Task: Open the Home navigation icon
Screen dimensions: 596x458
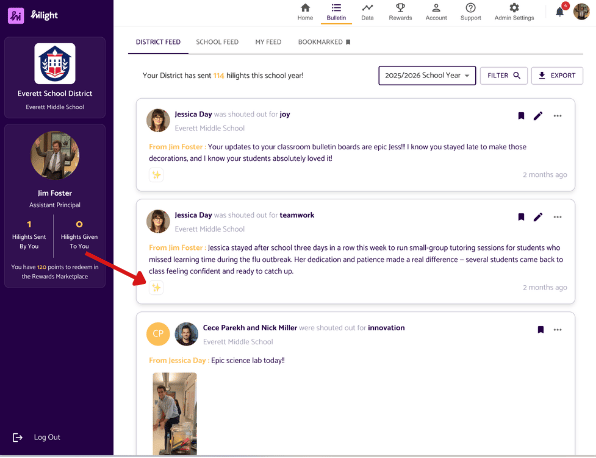Action: pos(305,8)
